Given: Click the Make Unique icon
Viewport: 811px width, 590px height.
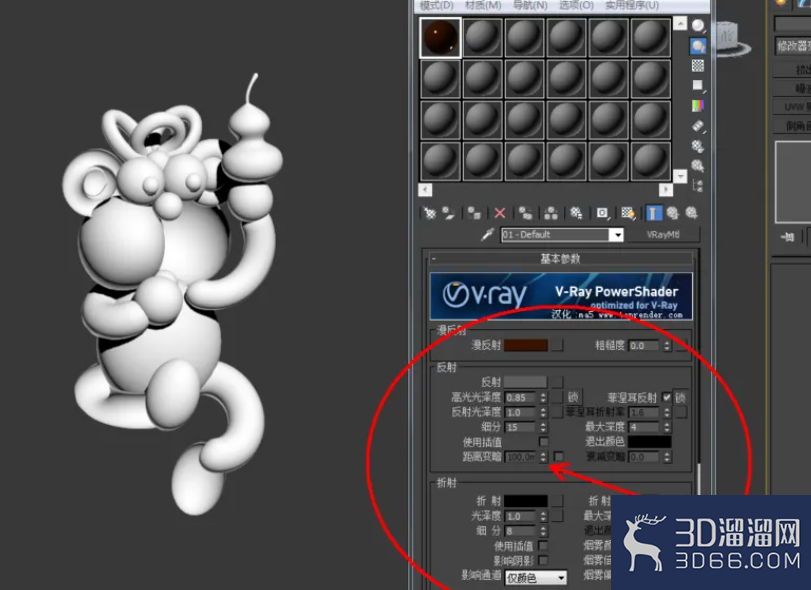Looking at the screenshot, I should 551,213.
